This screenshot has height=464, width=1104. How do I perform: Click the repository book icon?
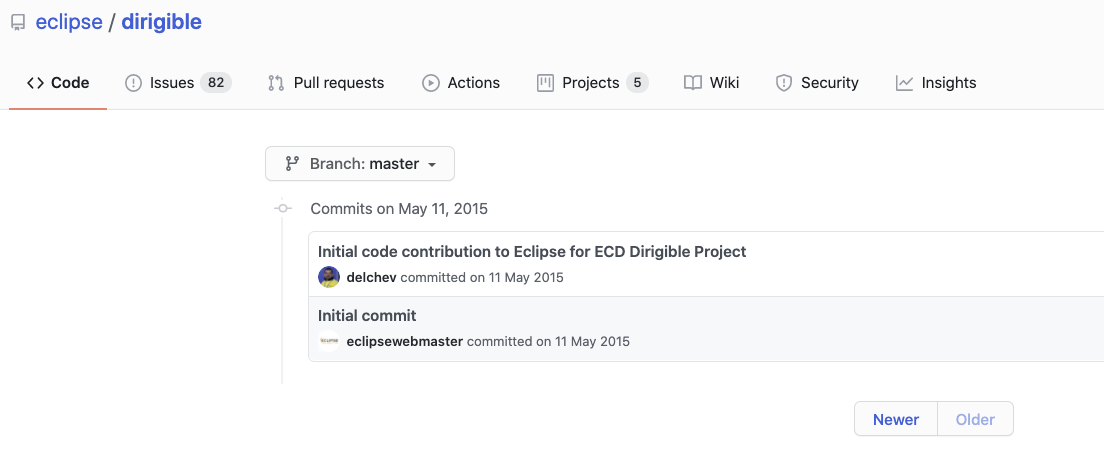click(x=18, y=22)
